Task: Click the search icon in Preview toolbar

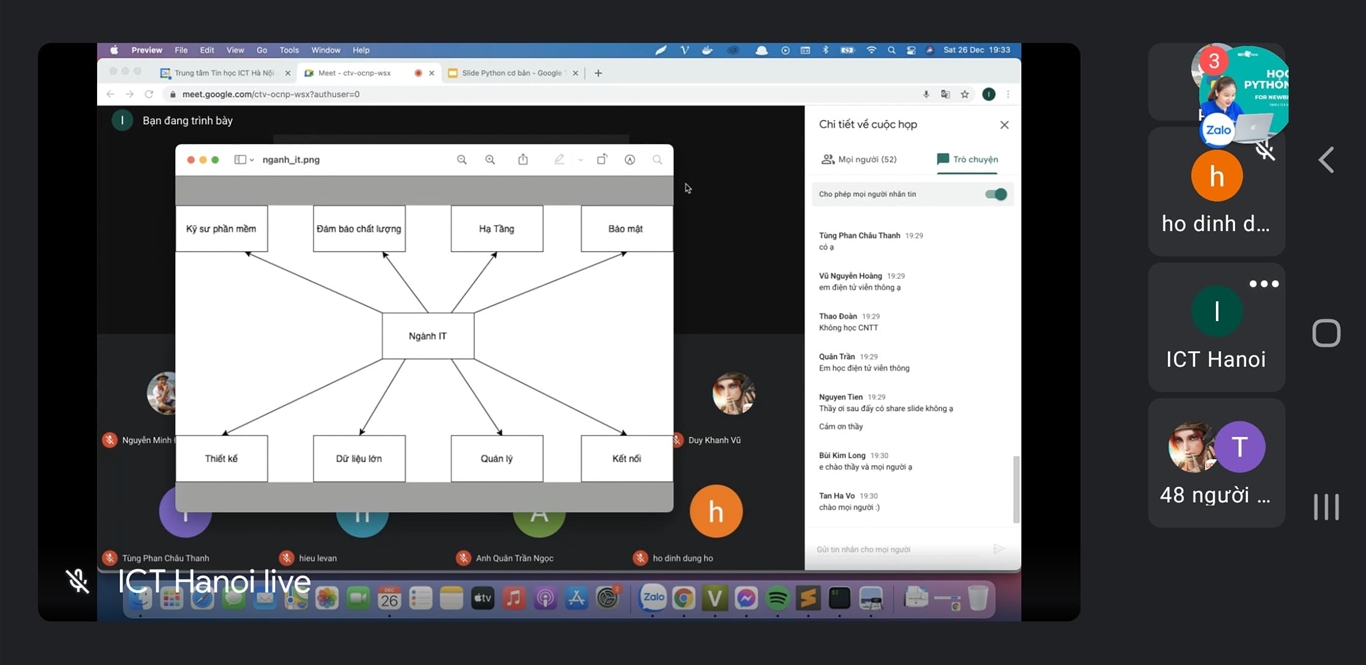Action: 657,160
